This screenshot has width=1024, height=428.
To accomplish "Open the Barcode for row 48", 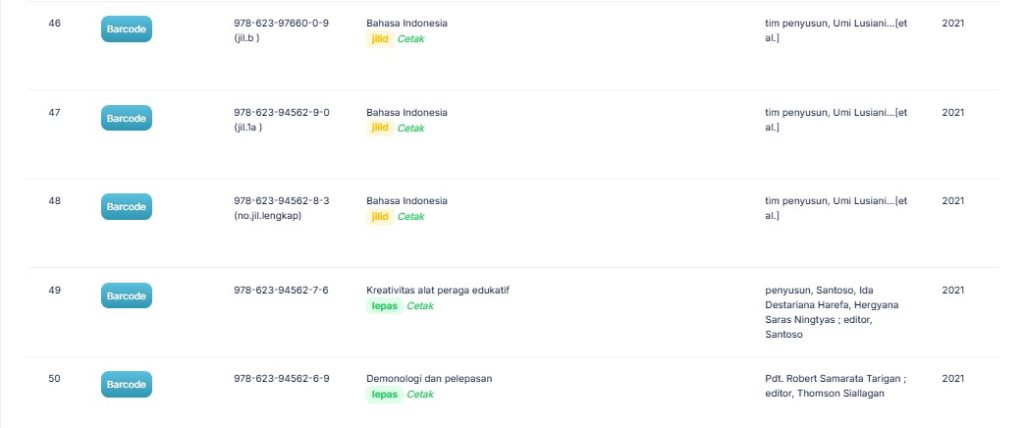I will tap(126, 207).
